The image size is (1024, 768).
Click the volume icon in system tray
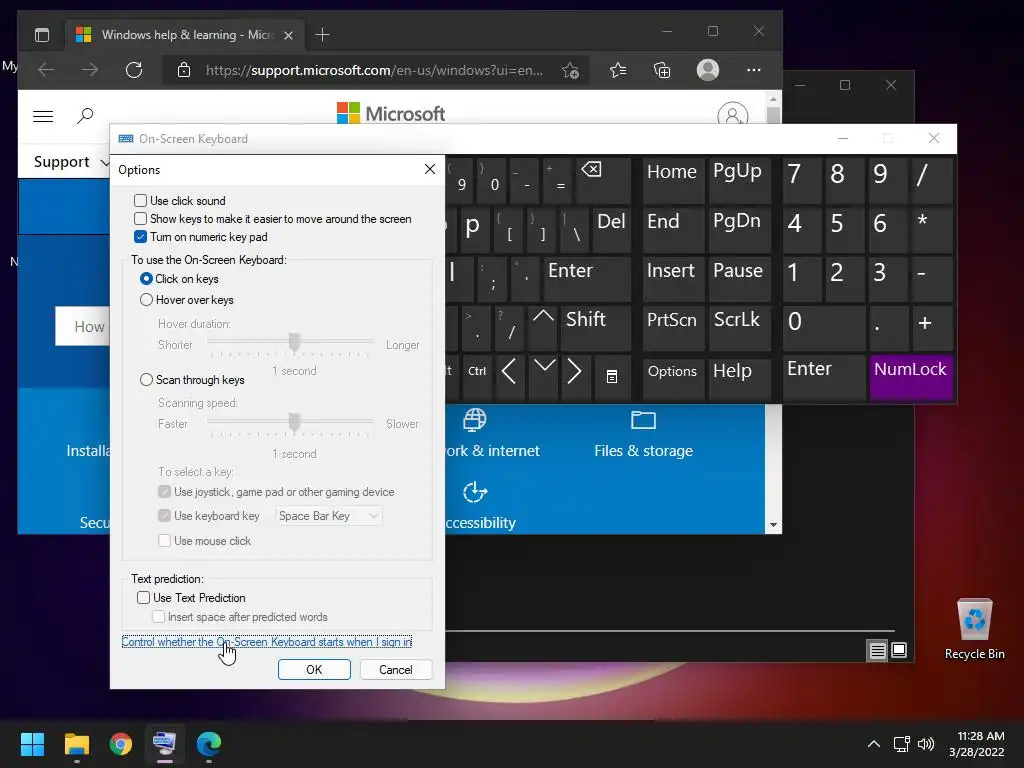tap(925, 744)
